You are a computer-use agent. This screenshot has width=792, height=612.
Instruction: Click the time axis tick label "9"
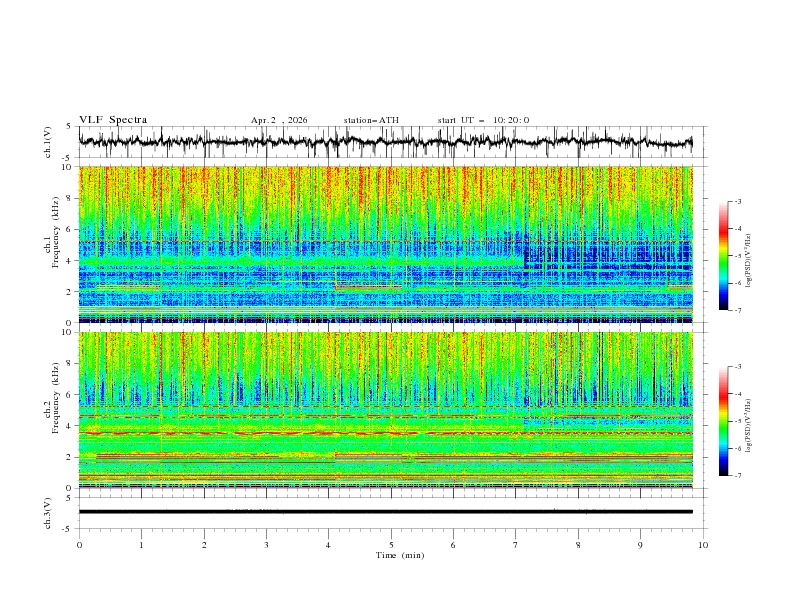640,545
